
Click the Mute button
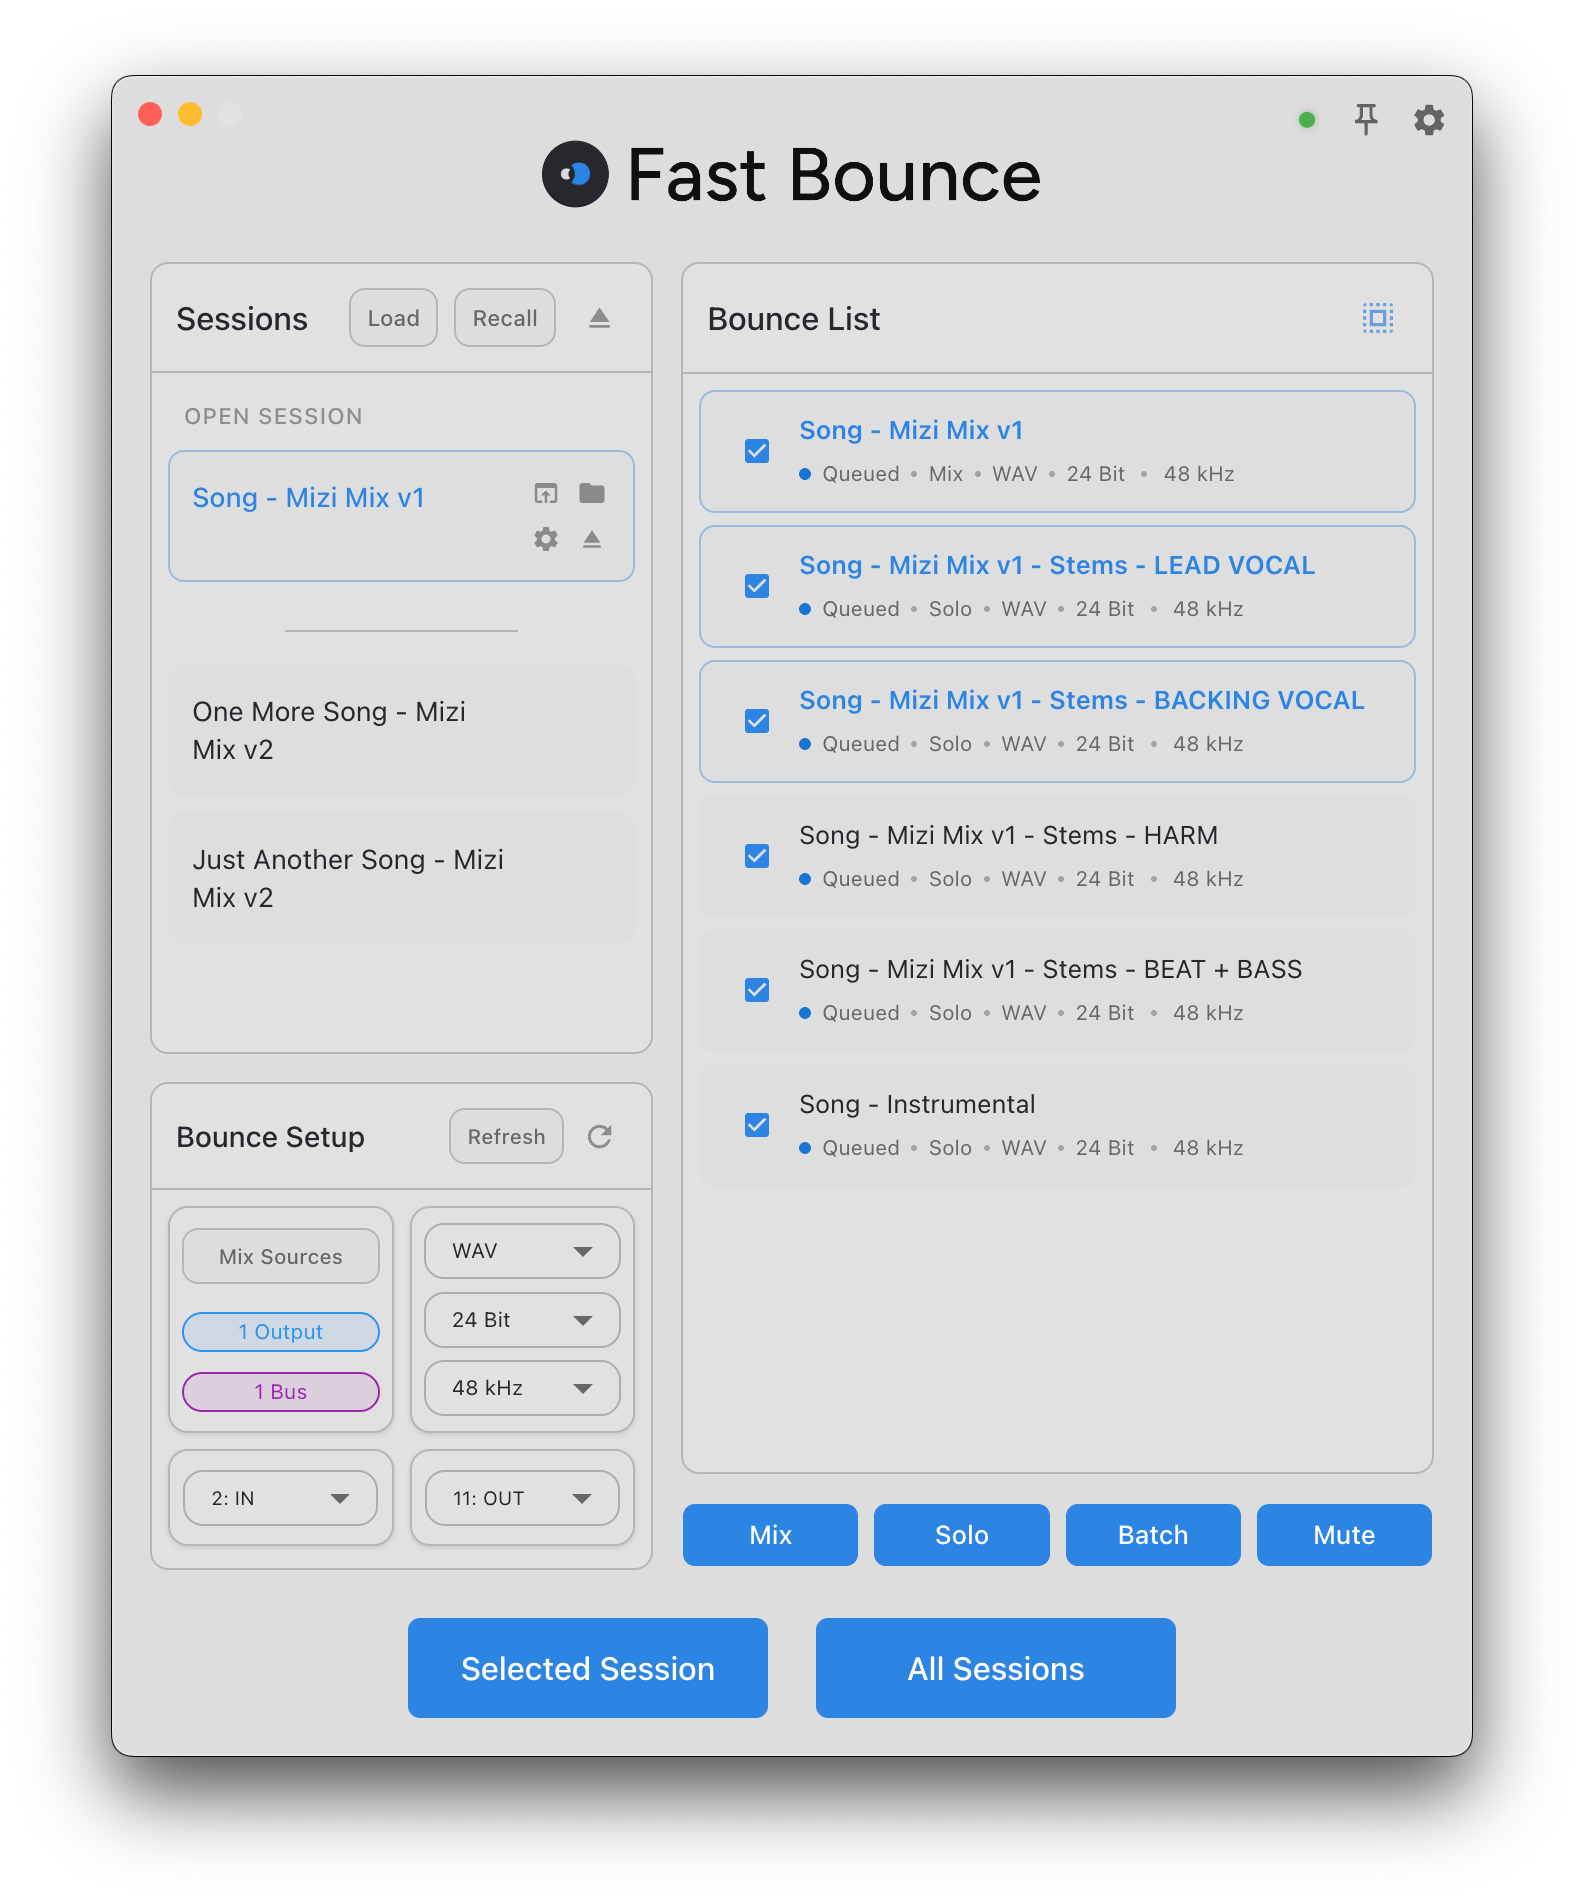tap(1344, 1535)
